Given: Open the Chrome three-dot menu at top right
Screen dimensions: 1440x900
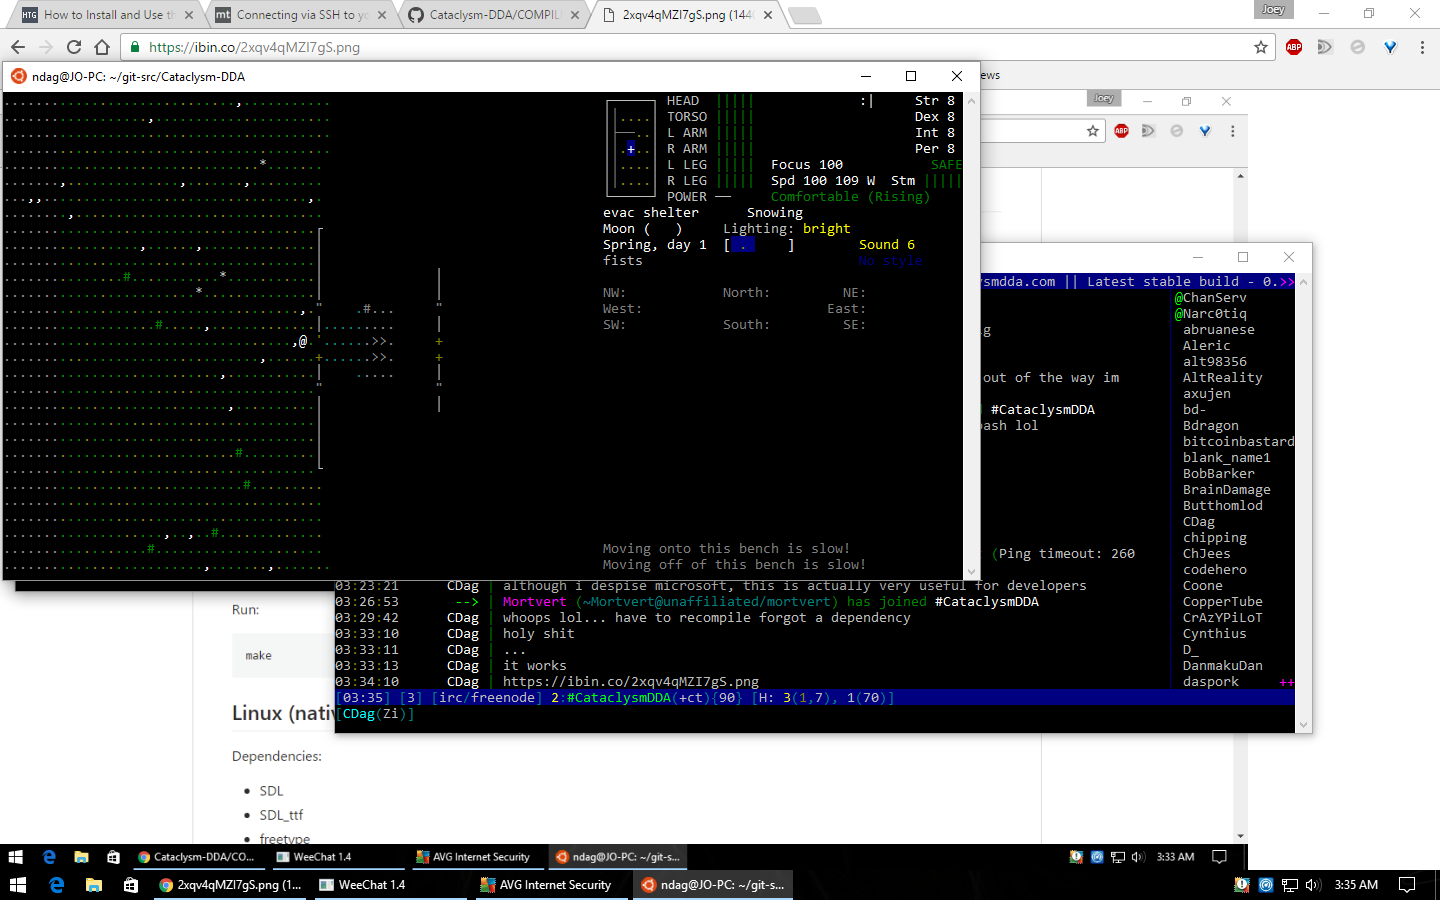Looking at the screenshot, I should point(1422,47).
